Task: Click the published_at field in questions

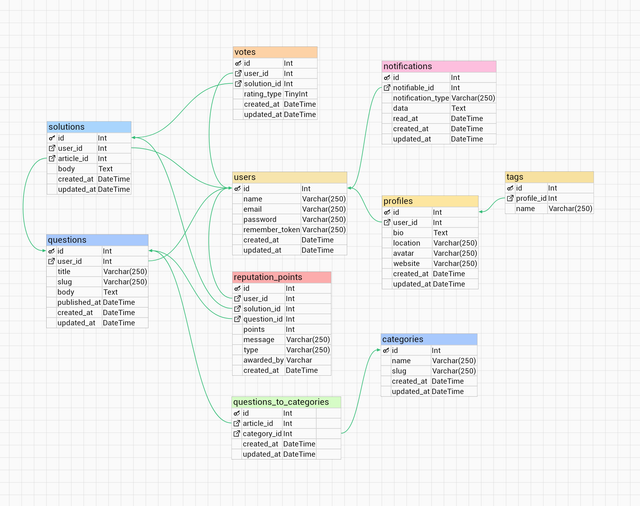Action: click(x=97, y=302)
